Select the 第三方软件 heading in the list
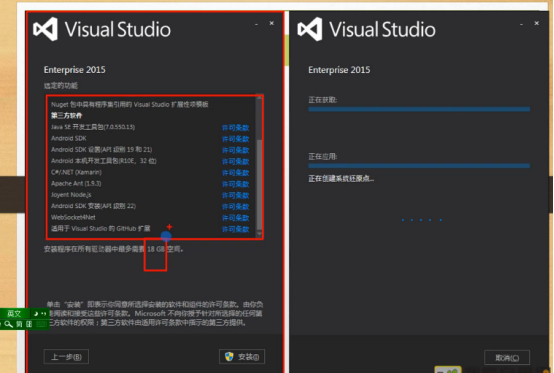The width and height of the screenshot is (554, 373). [66, 116]
